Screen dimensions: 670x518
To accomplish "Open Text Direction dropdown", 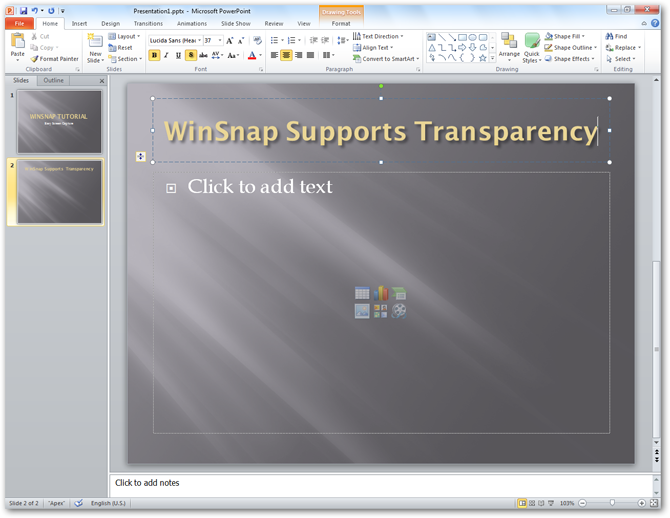I will tap(378, 36).
